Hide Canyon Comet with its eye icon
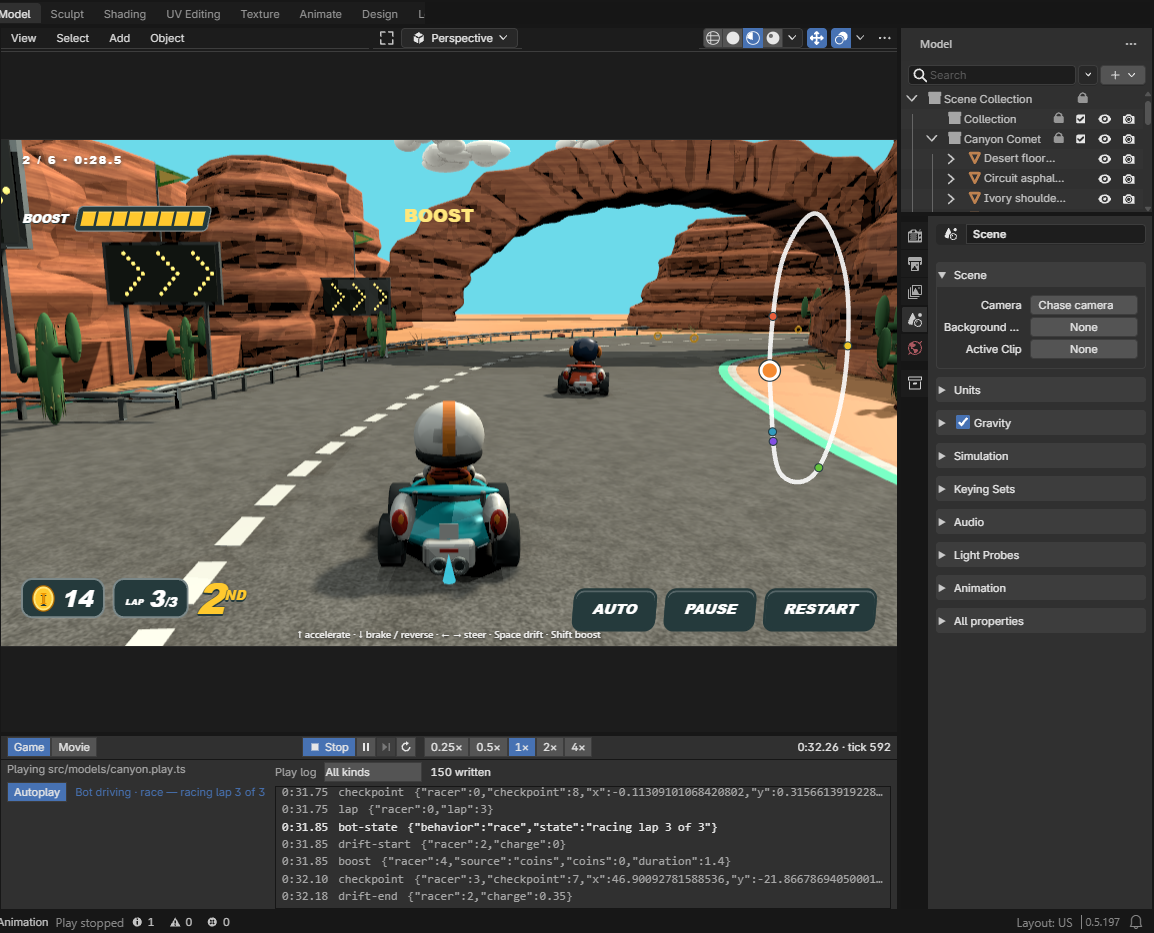 [1104, 139]
